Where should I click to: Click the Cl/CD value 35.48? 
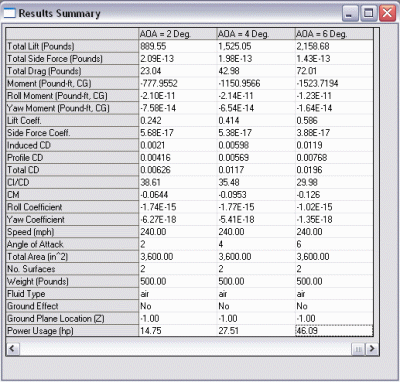pos(256,182)
